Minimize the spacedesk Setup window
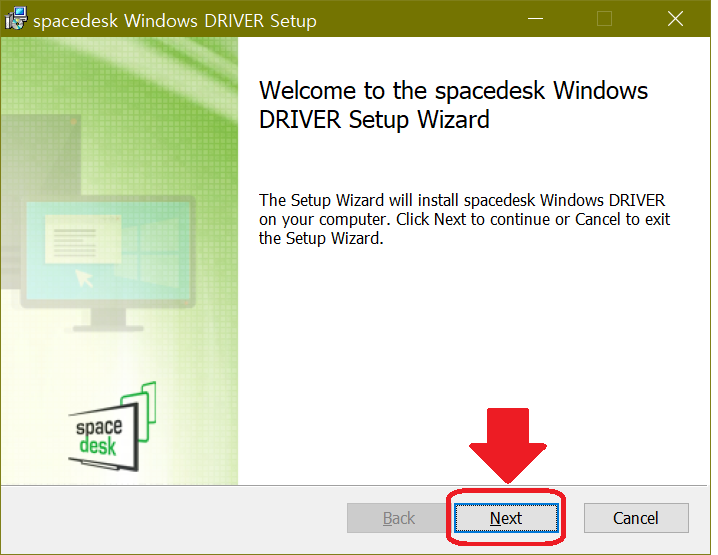Viewport: 718px width, 555px height. [535, 19]
